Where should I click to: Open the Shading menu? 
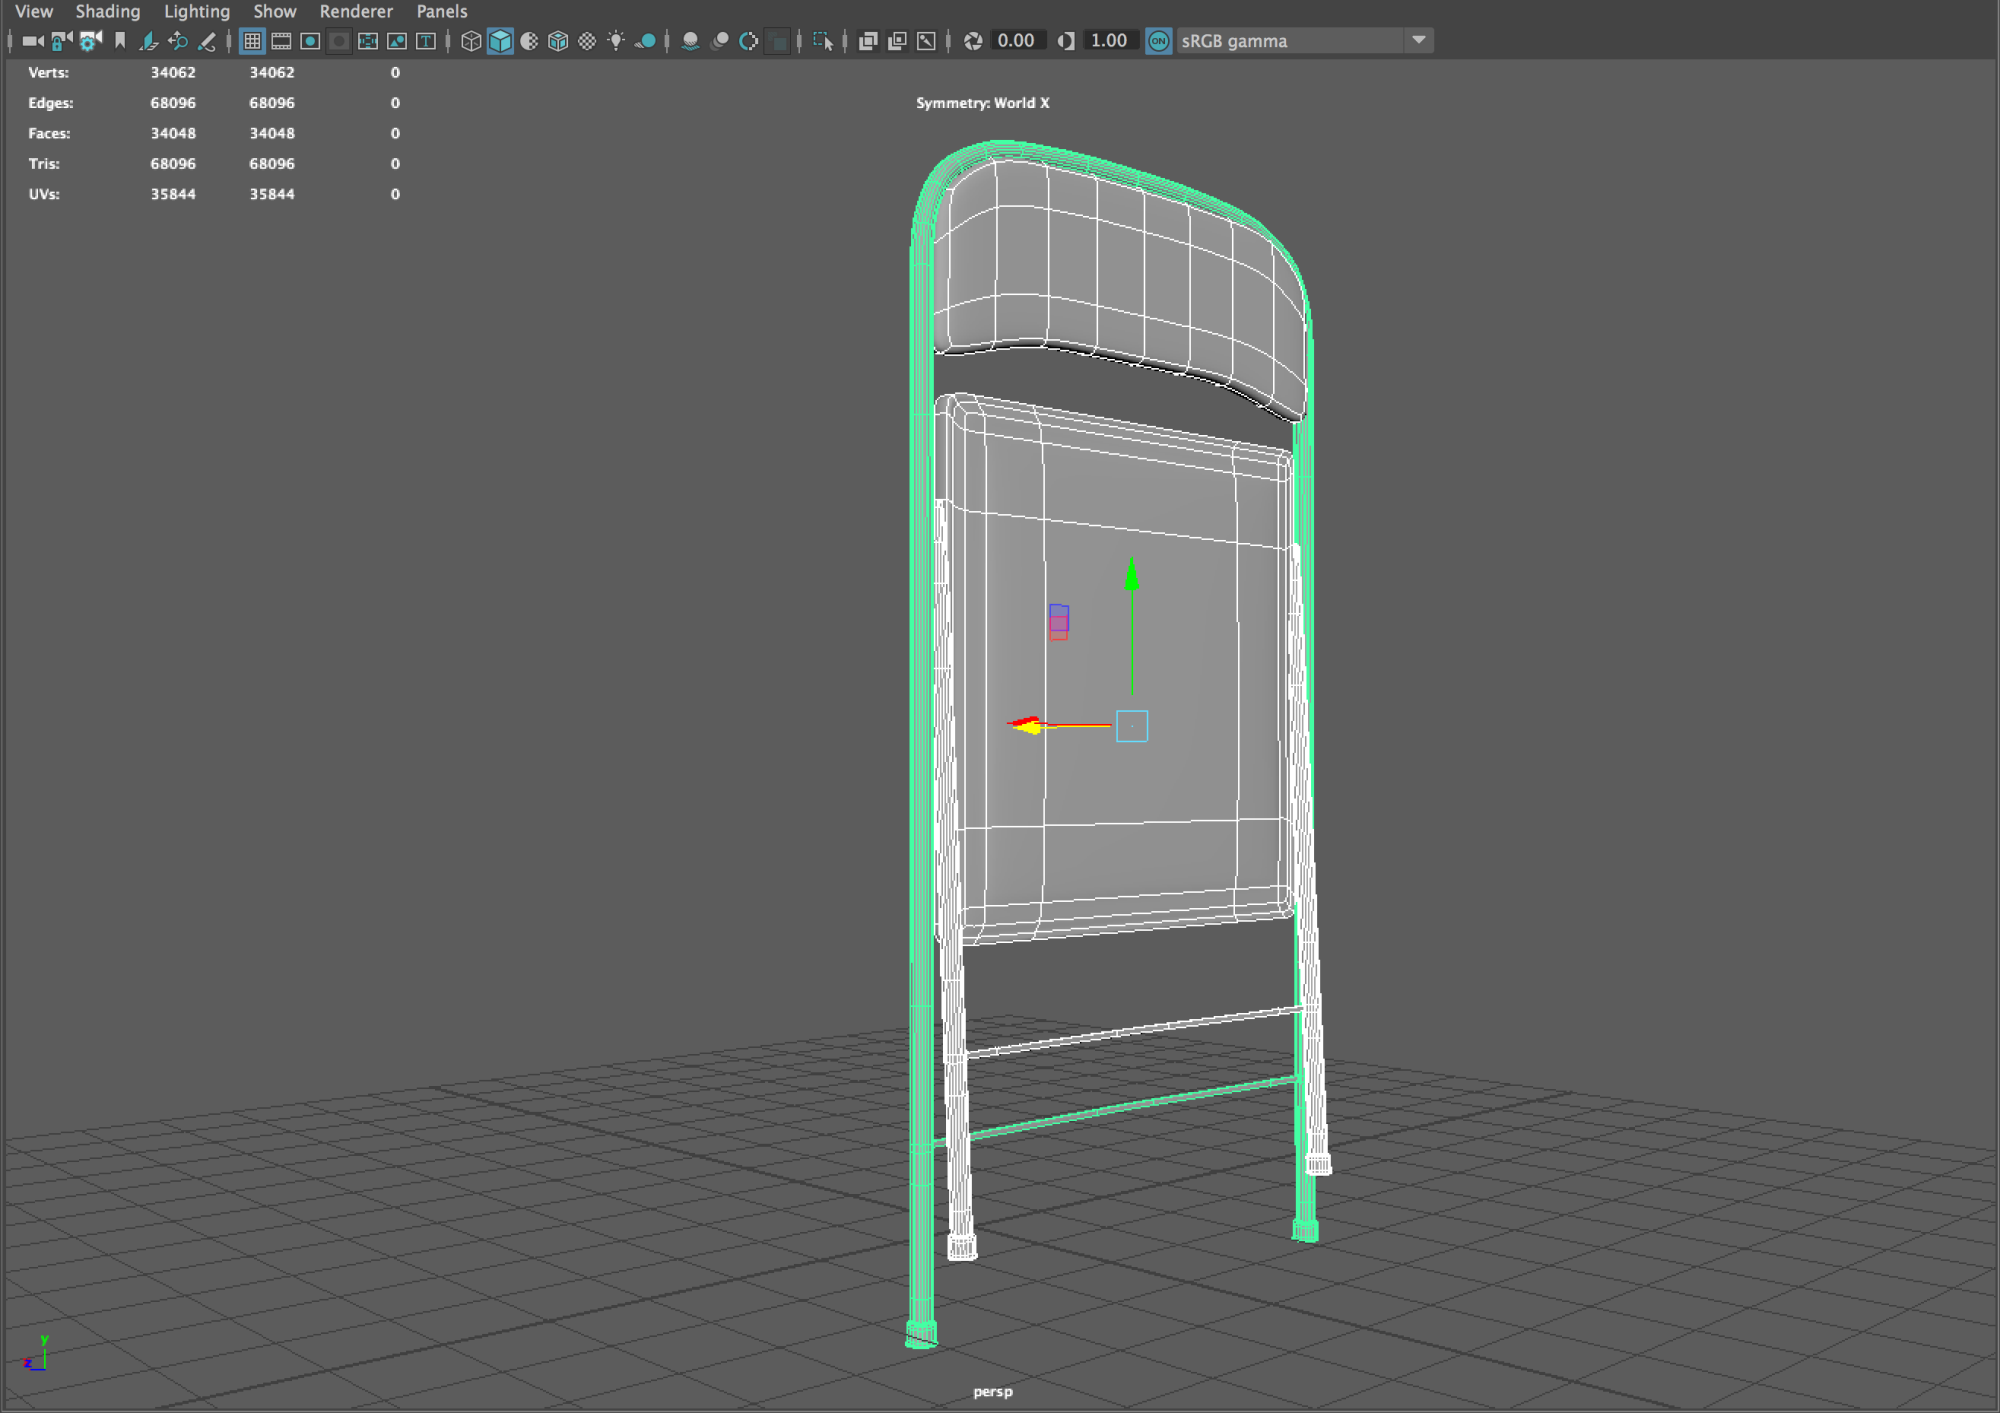click(108, 11)
